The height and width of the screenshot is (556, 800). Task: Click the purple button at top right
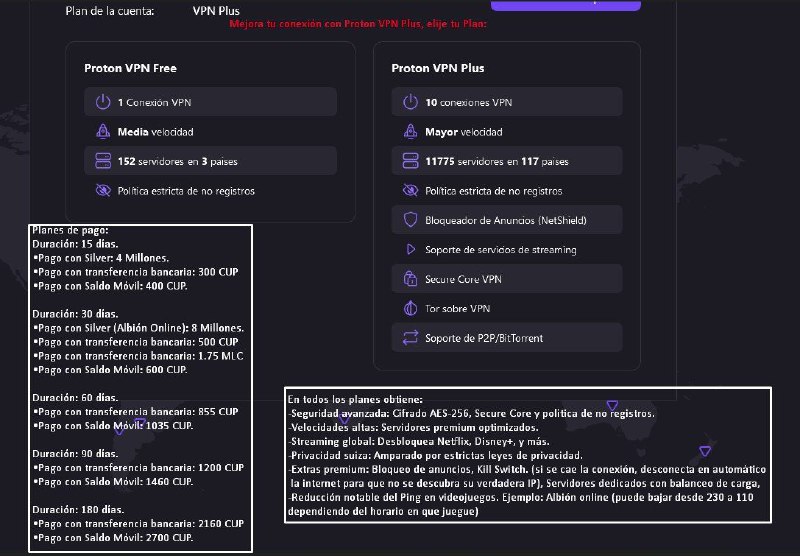tap(566, 5)
